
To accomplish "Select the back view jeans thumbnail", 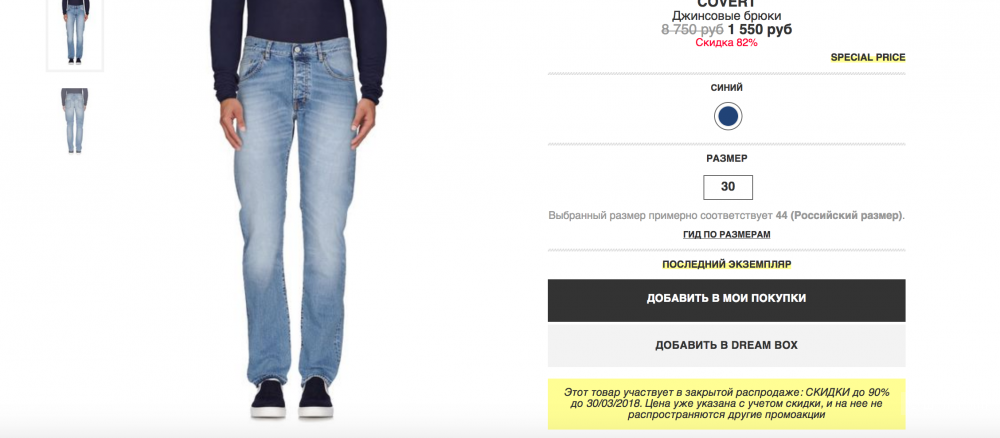I will pyautogui.click(x=75, y=121).
